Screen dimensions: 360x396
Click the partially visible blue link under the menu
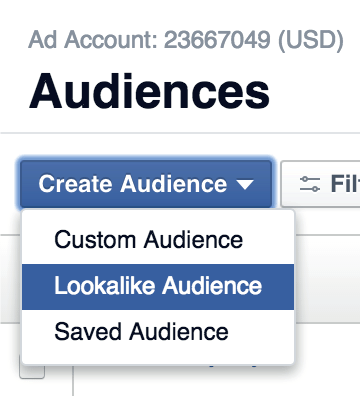(233, 366)
